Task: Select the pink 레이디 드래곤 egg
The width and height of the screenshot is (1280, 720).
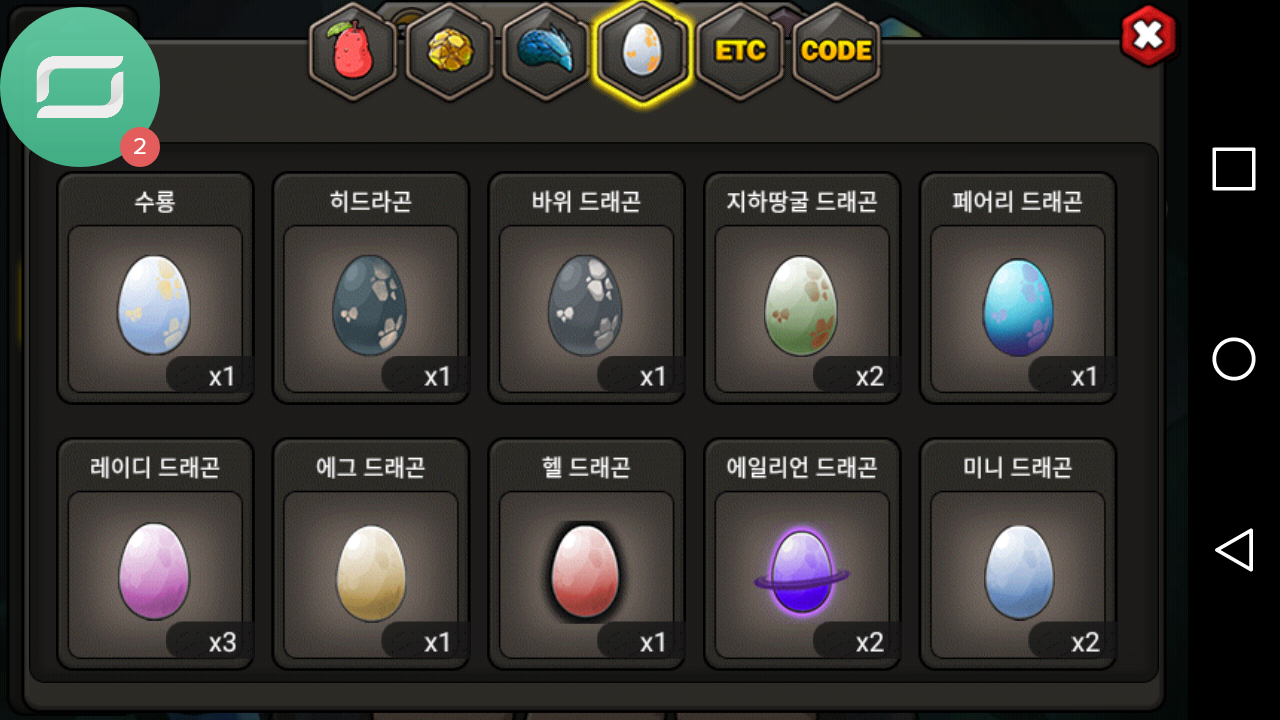Action: [x=155, y=554]
